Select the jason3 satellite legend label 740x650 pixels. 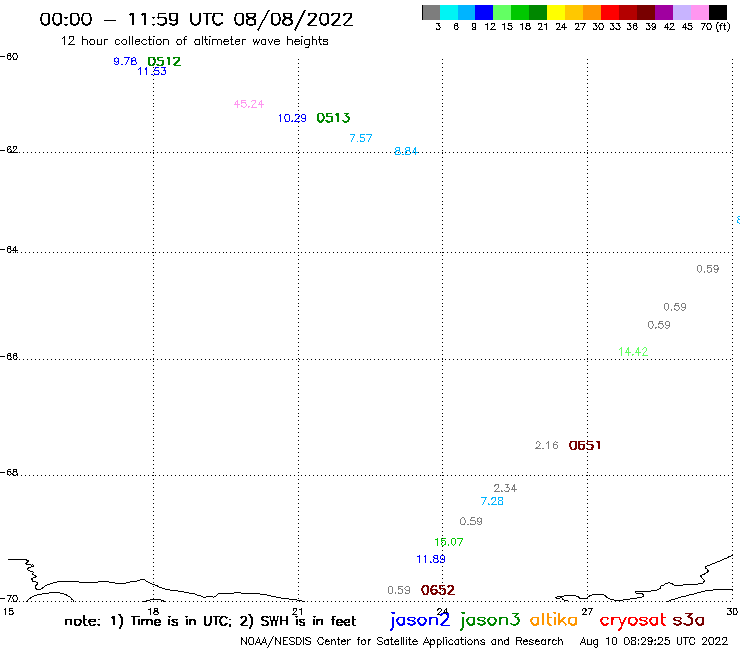(490, 620)
